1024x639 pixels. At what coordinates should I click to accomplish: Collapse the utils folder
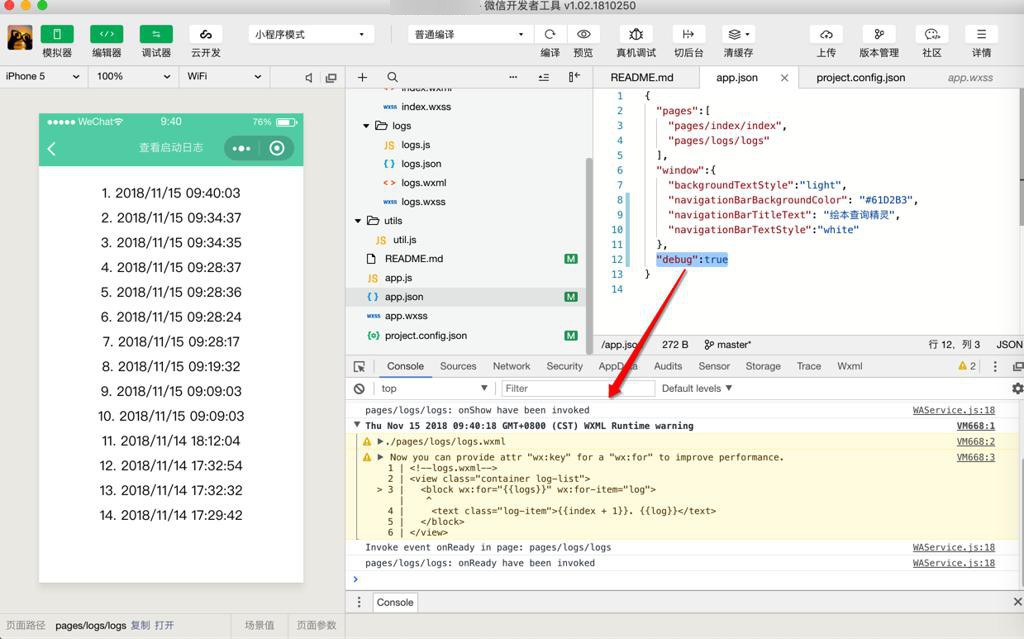click(358, 221)
